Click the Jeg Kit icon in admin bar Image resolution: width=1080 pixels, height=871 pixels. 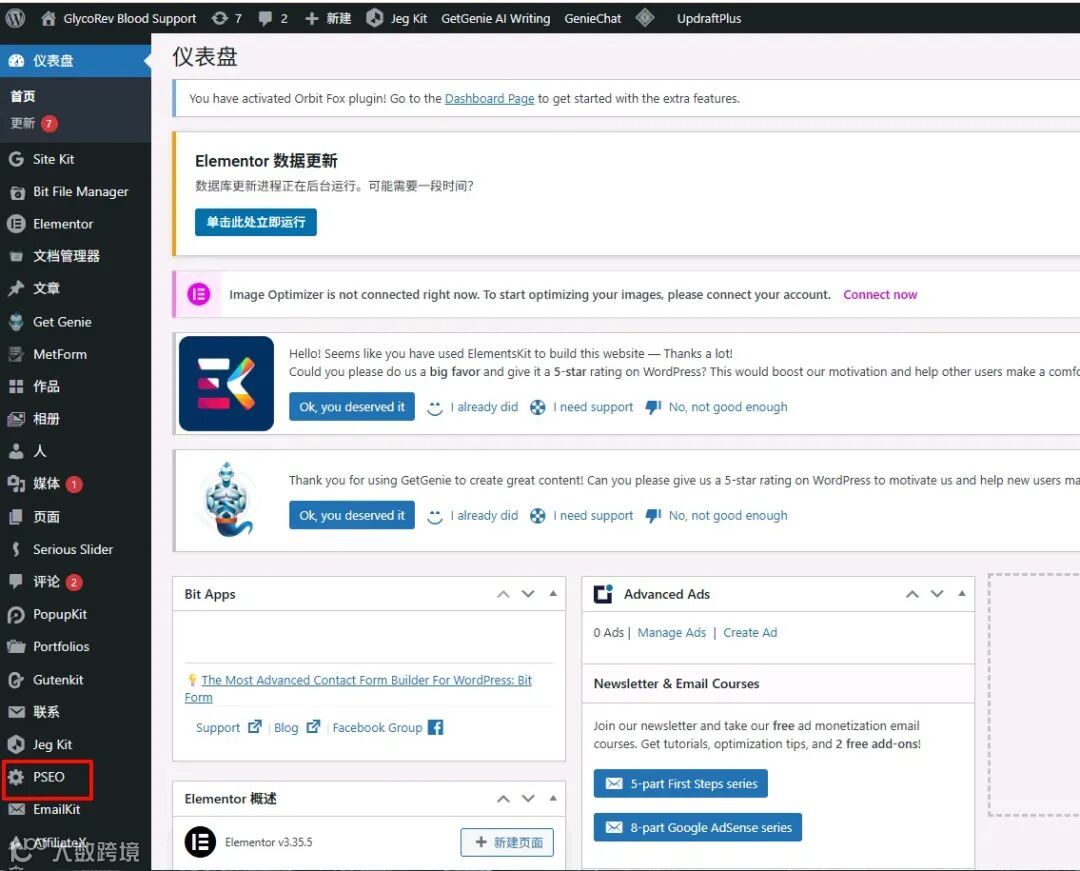coord(375,18)
